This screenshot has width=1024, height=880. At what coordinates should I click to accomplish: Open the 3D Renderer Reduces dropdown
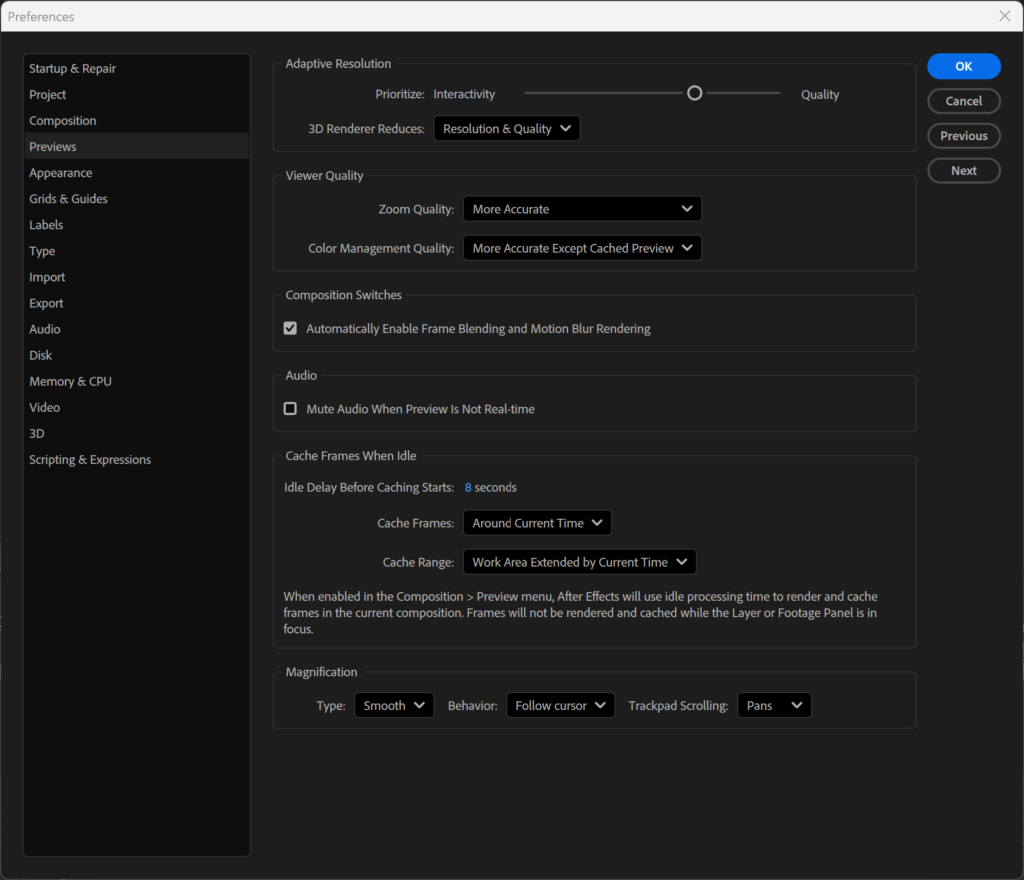(x=506, y=128)
